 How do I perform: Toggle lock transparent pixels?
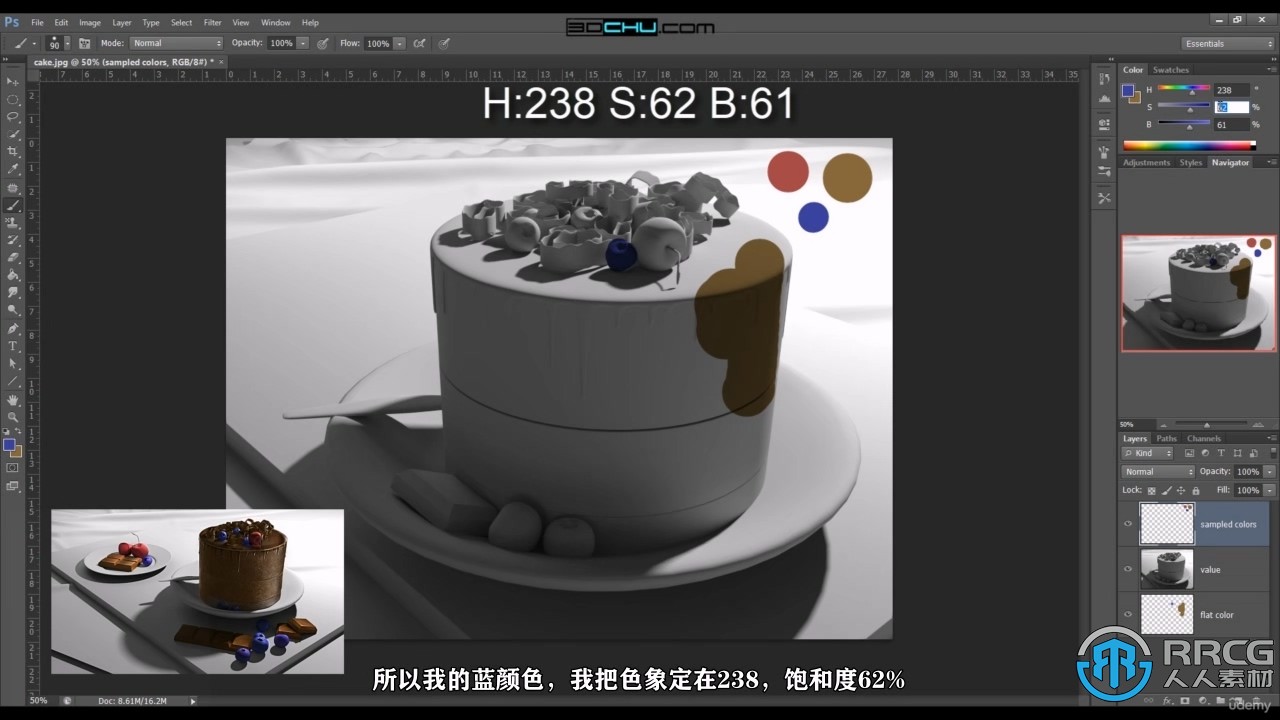pos(1151,491)
